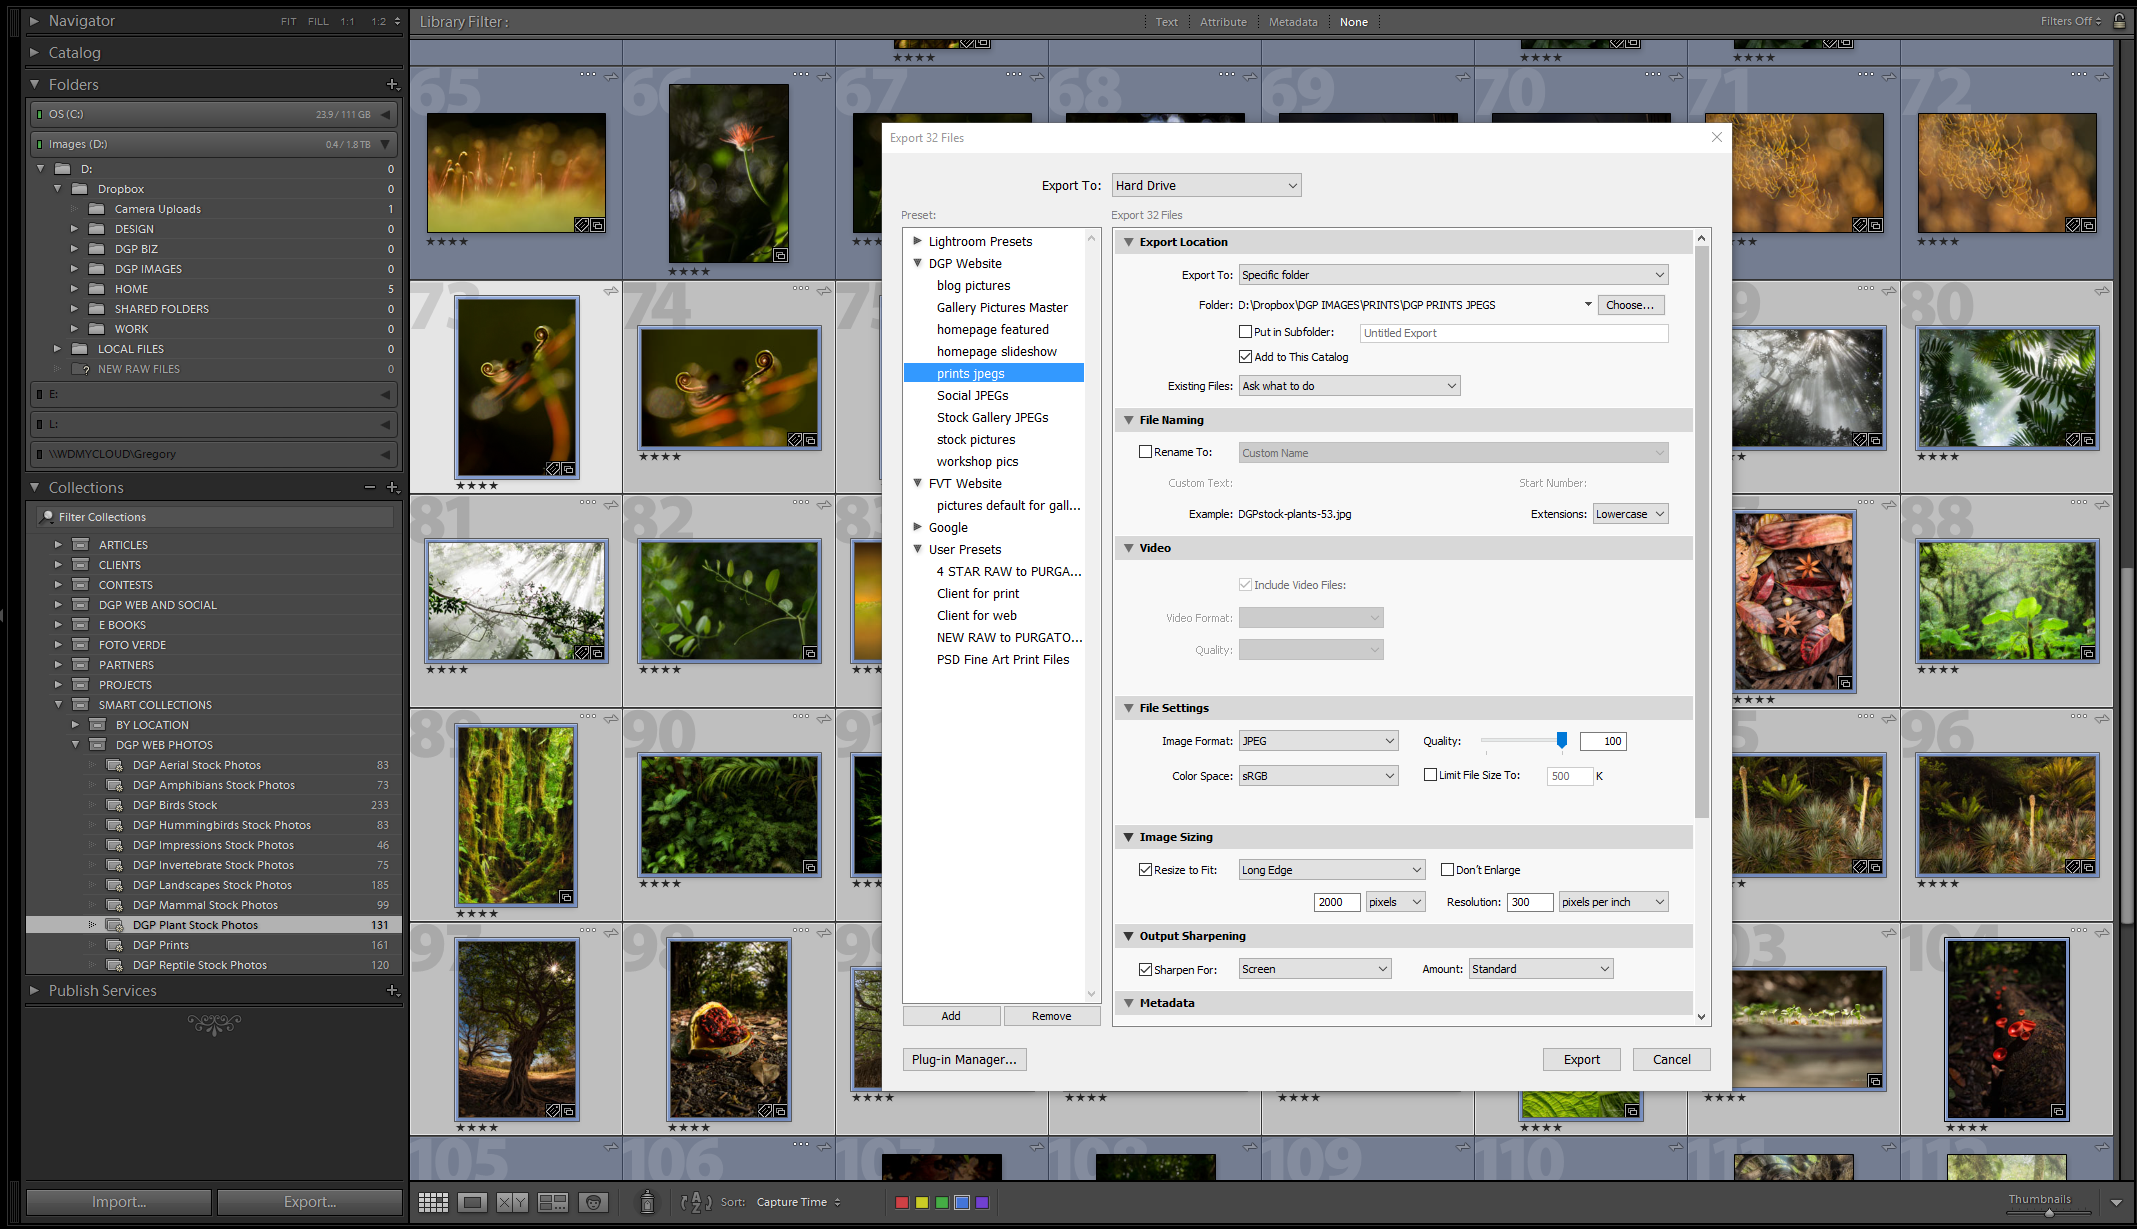The width and height of the screenshot is (2137, 1229).
Task: Select the Painter spray can tool
Action: [647, 1202]
